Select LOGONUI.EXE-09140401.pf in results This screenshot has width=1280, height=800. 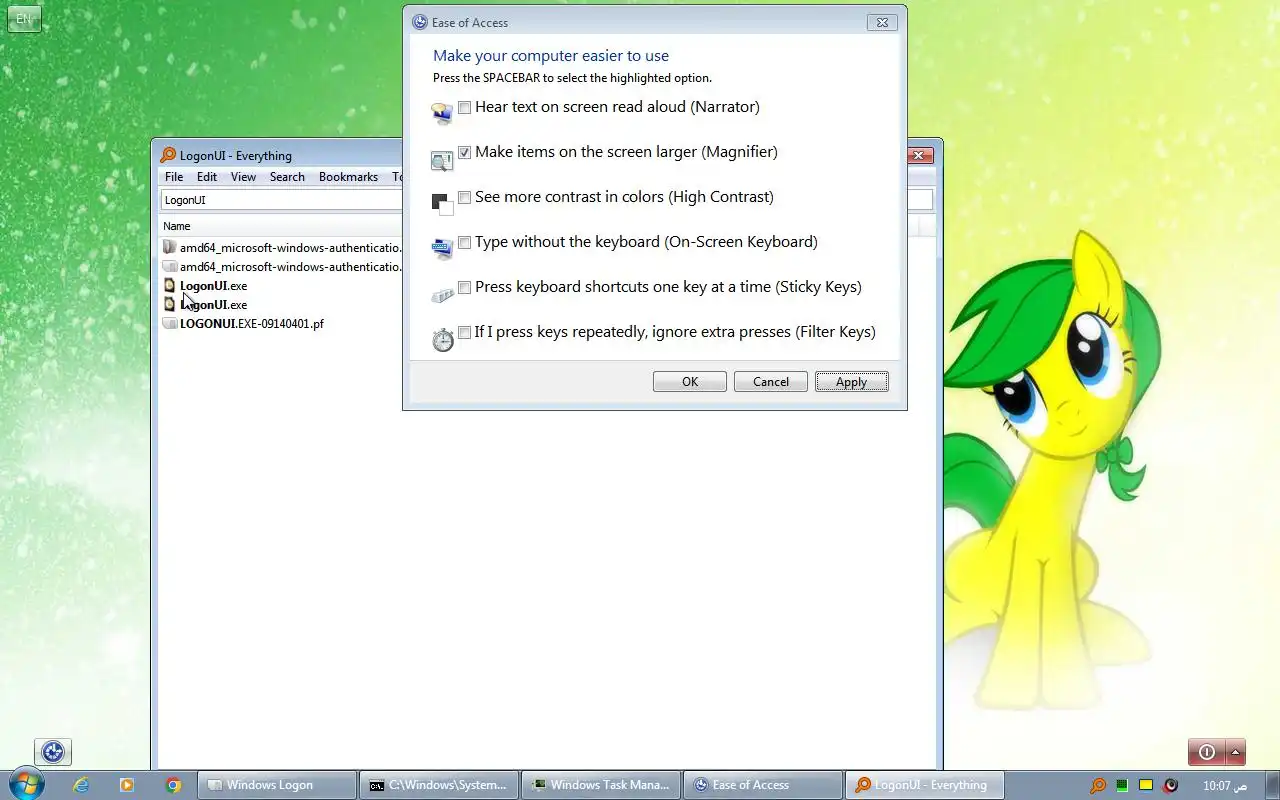252,324
